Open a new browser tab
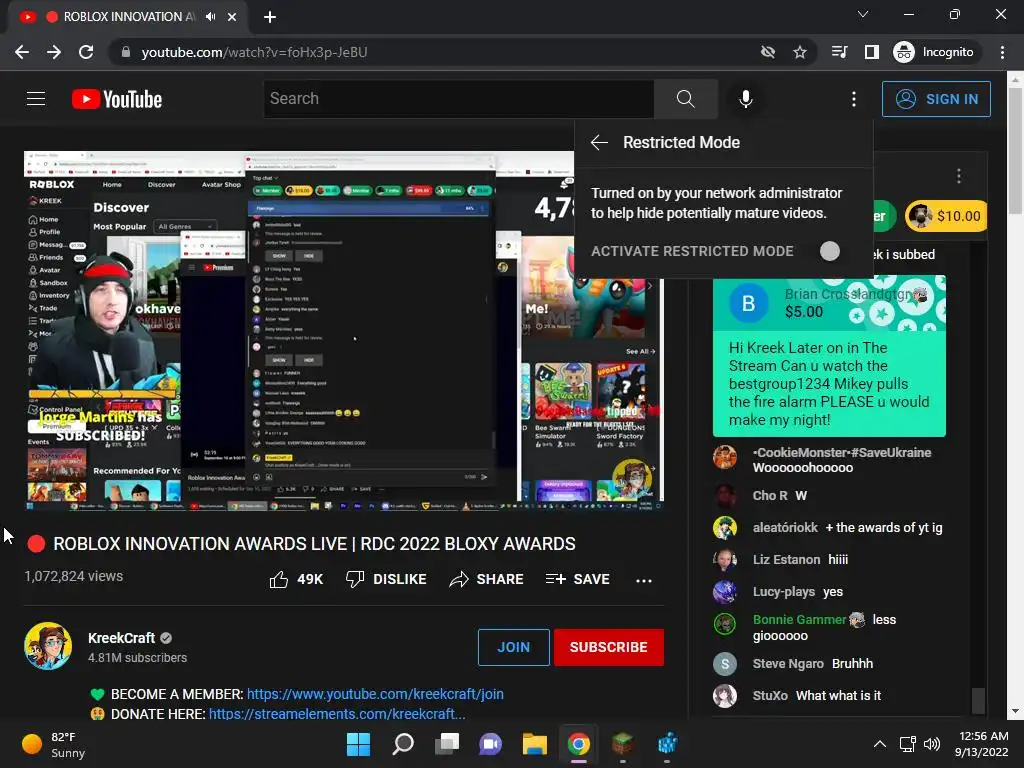This screenshot has width=1024, height=768. pyautogui.click(x=270, y=17)
